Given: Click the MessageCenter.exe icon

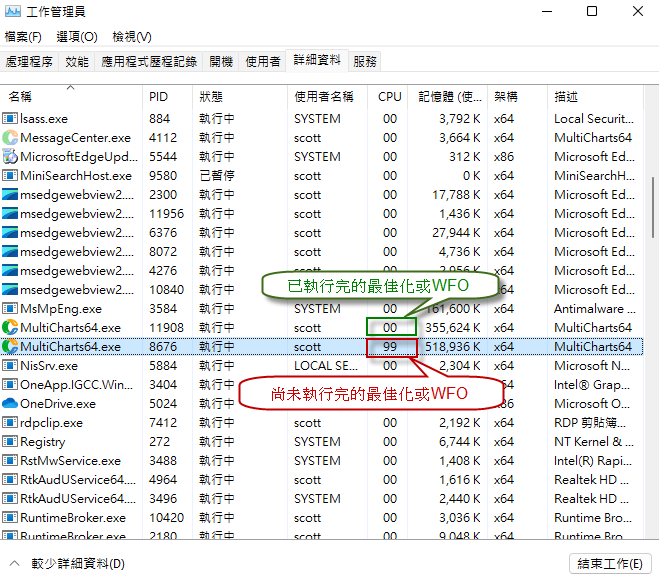Looking at the screenshot, I should 10,137.
